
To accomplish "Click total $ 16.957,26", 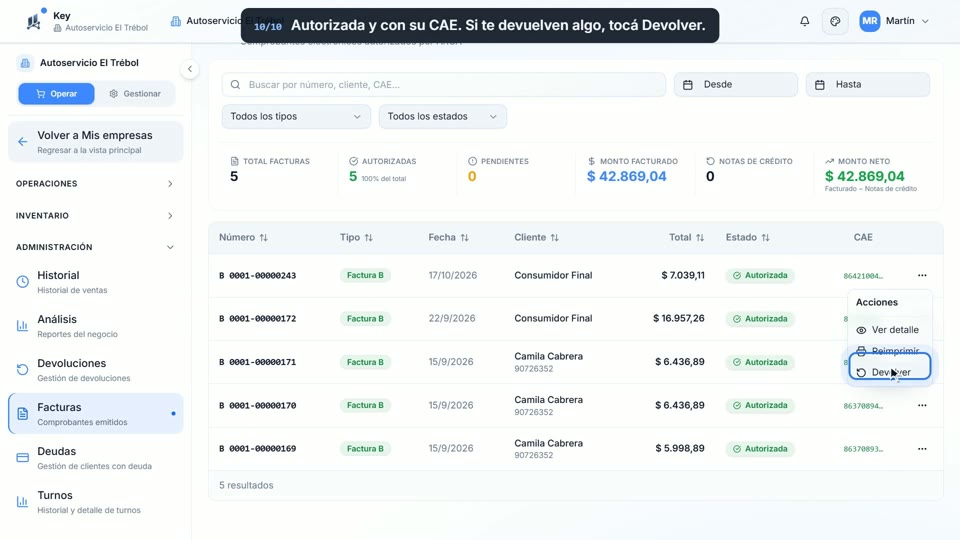I will [x=678, y=318].
